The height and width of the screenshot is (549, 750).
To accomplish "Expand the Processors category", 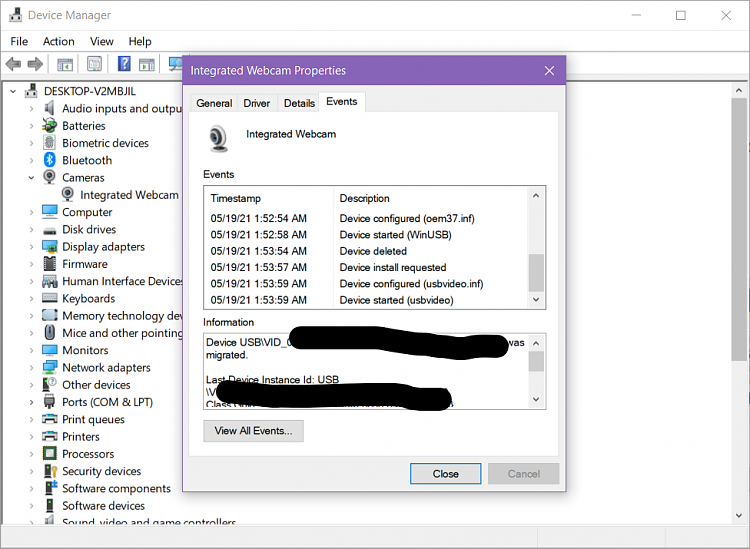I will 31,454.
